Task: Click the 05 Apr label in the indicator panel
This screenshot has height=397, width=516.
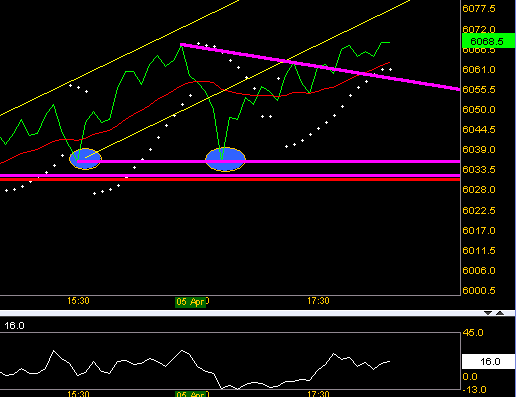Action: pyautogui.click(x=190, y=394)
